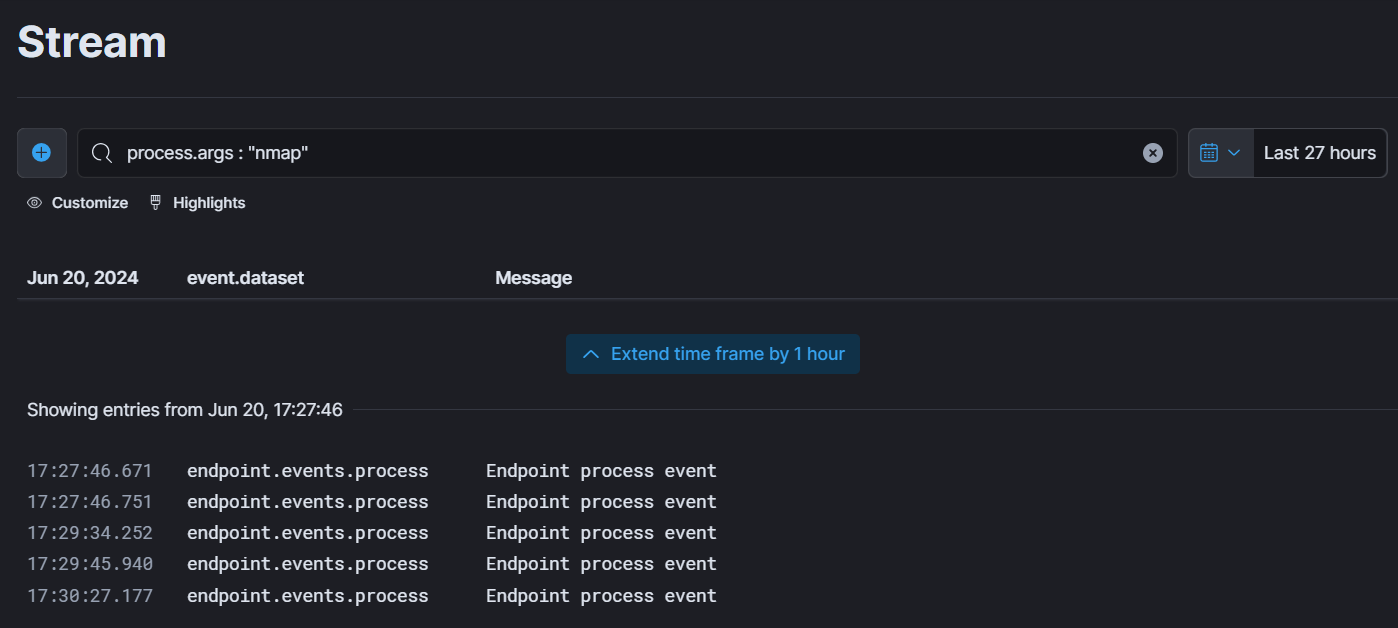Viewport: 1398px width, 628px height.
Task: Select the log entry at 17:30:27.177
Action: pyautogui.click(x=707, y=596)
